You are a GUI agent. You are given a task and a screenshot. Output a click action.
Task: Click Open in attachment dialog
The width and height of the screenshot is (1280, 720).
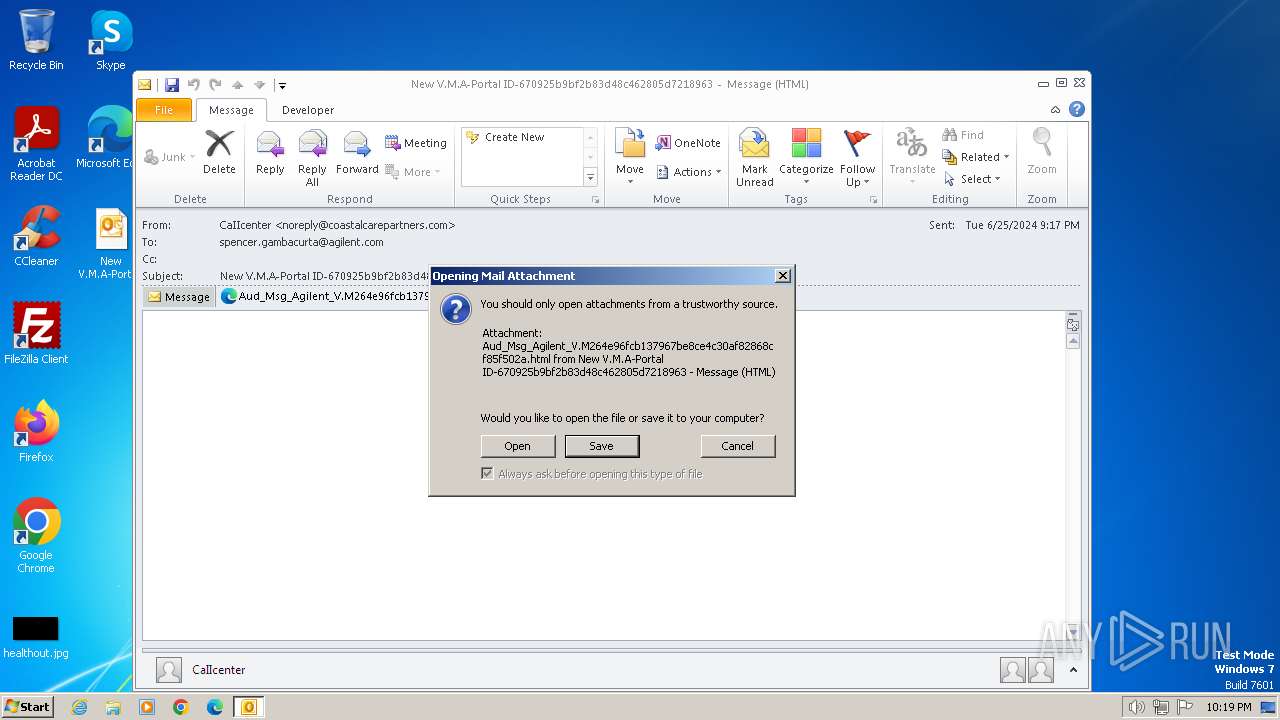pyautogui.click(x=517, y=446)
